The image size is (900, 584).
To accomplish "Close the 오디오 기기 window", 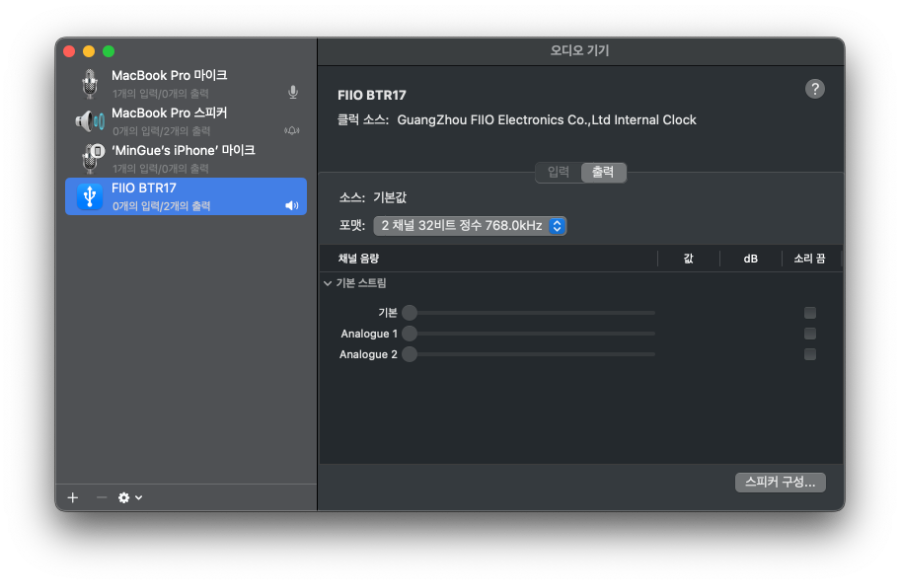I will [69, 51].
